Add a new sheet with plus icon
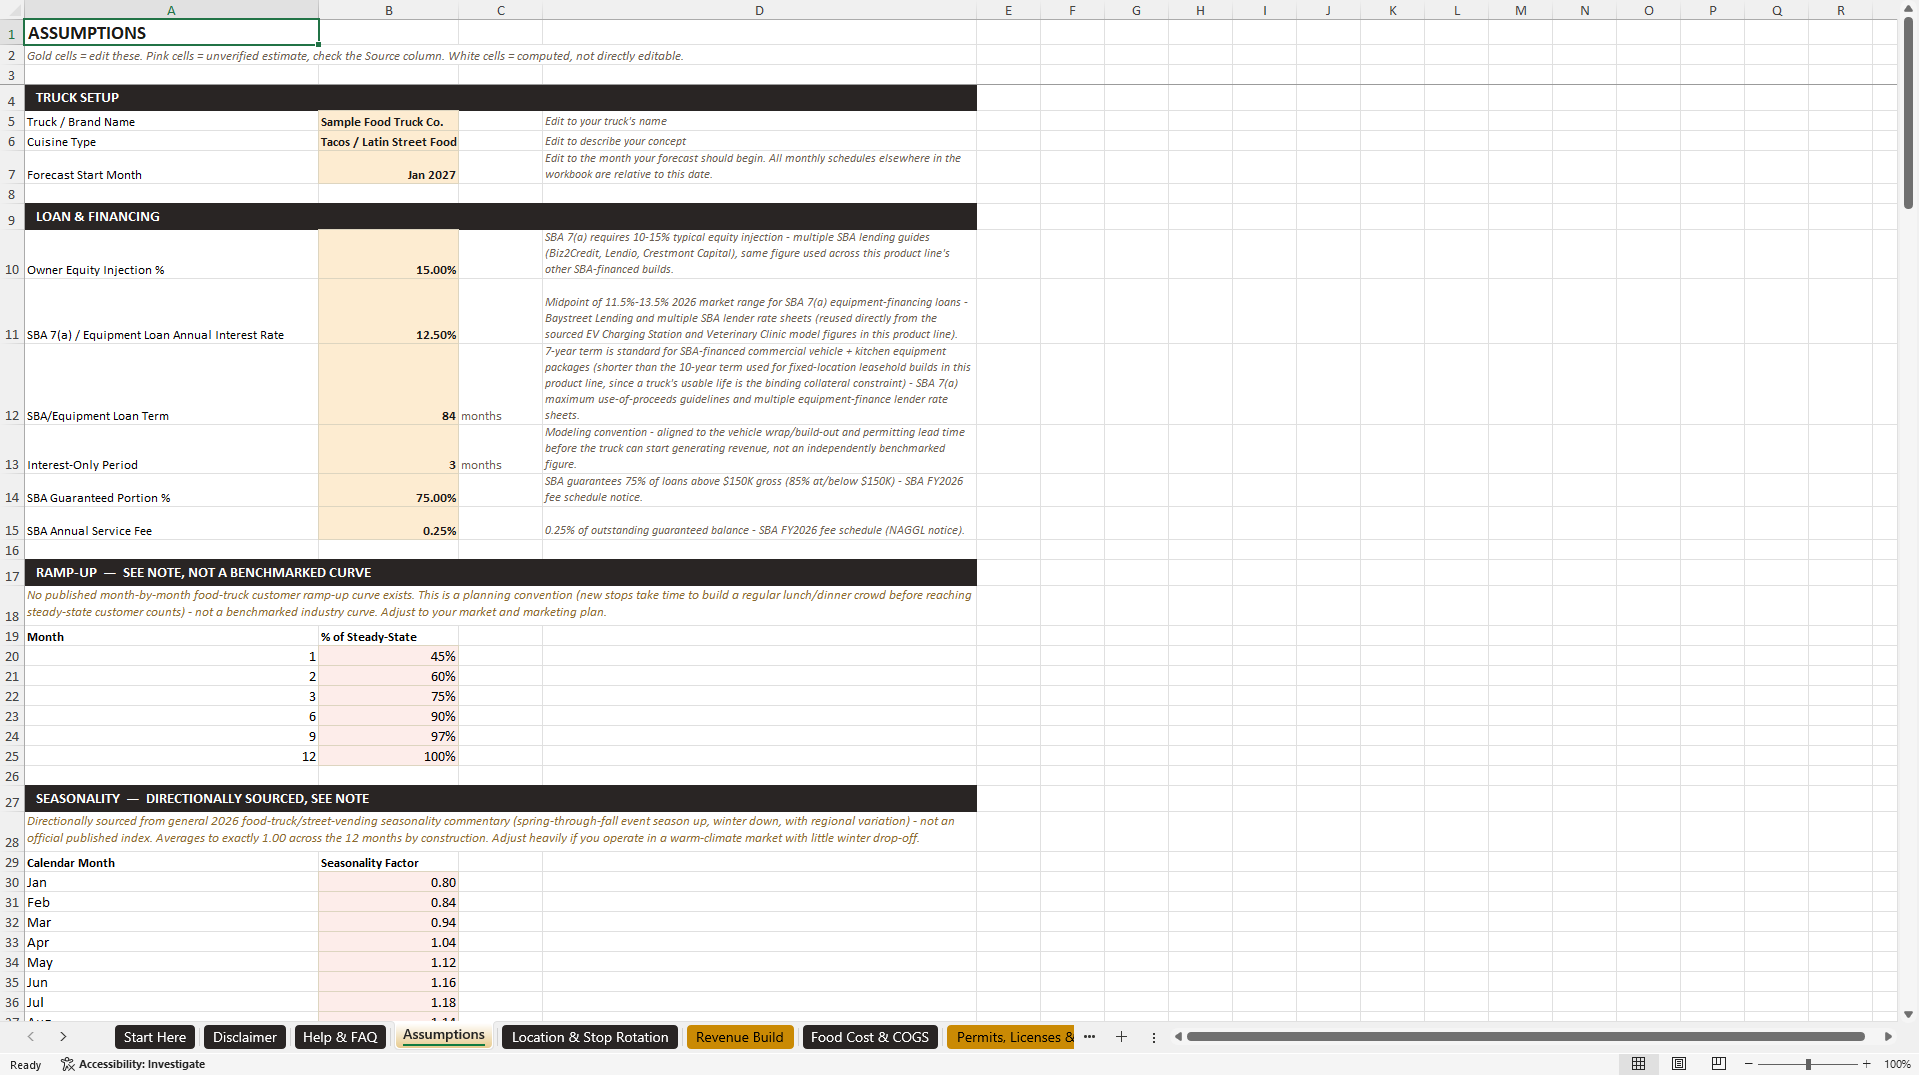This screenshot has height=1075, width=1919. (x=1121, y=1037)
